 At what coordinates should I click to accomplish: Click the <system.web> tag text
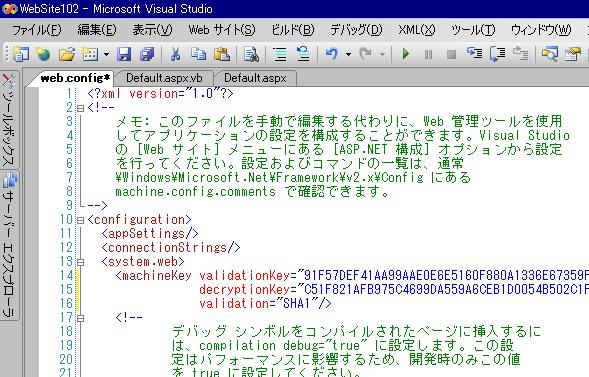tap(143, 262)
